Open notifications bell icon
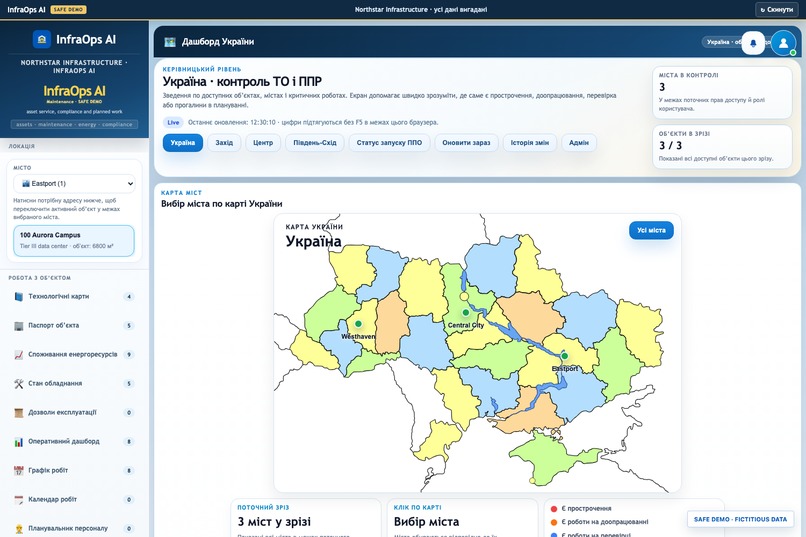The width and height of the screenshot is (806, 537). [753, 43]
